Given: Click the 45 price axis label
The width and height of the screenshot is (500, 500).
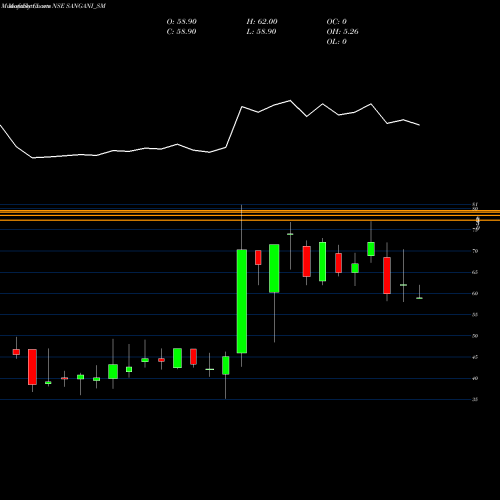Looking at the screenshot, I should click(475, 357).
